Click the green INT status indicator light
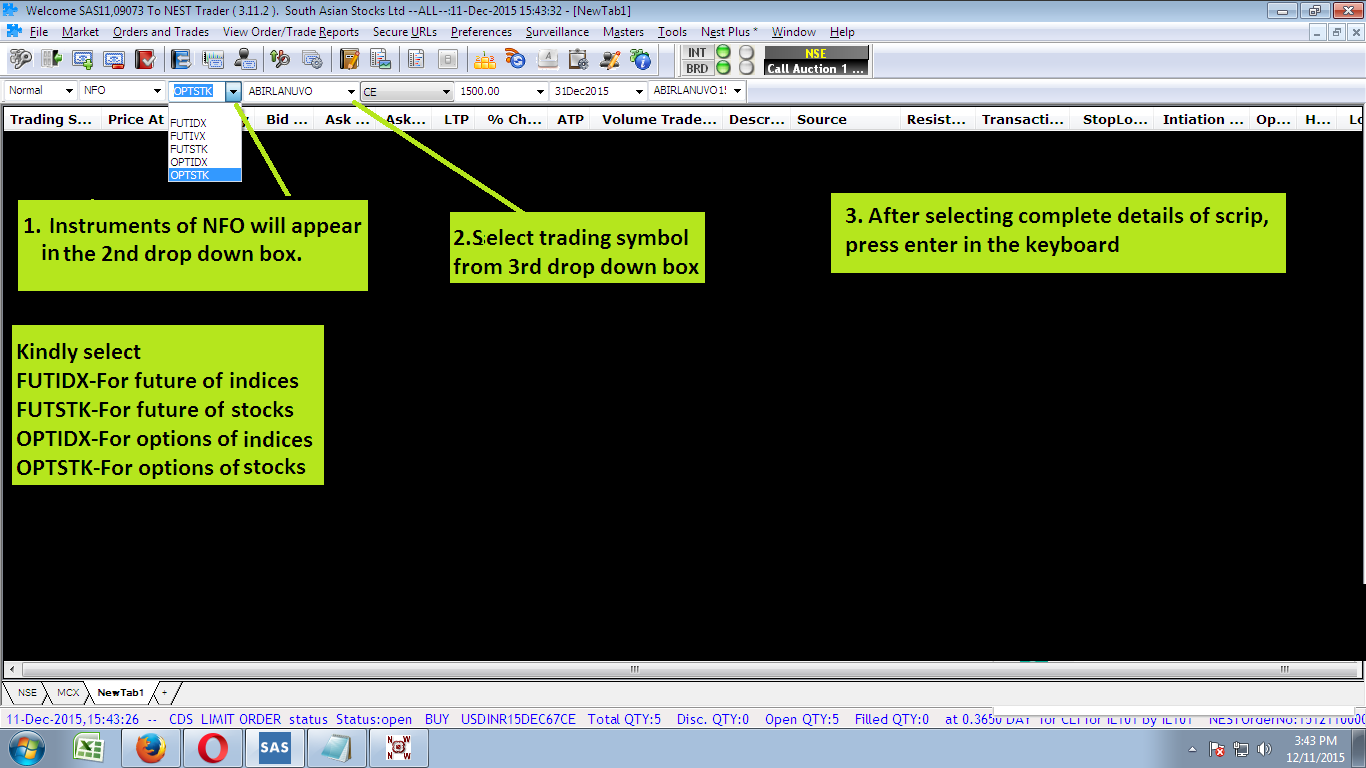This screenshot has height=768, width=1366. click(x=722, y=52)
